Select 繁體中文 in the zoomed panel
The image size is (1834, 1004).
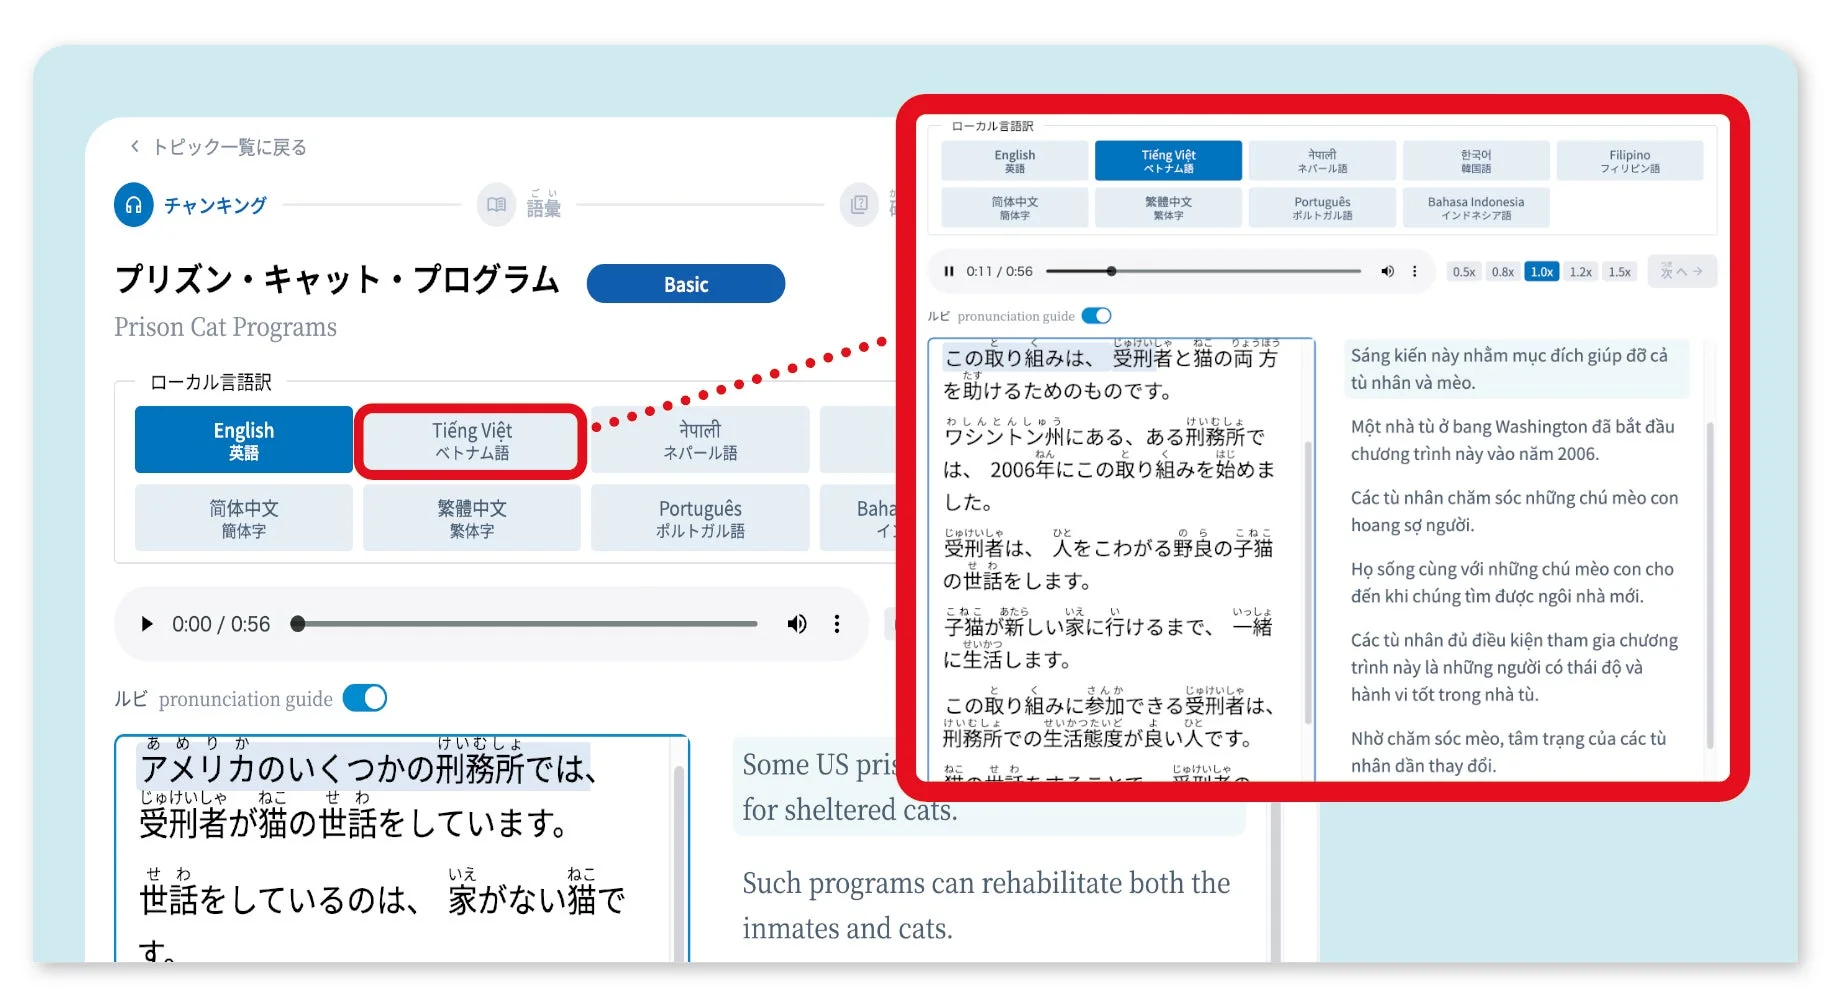(1169, 208)
